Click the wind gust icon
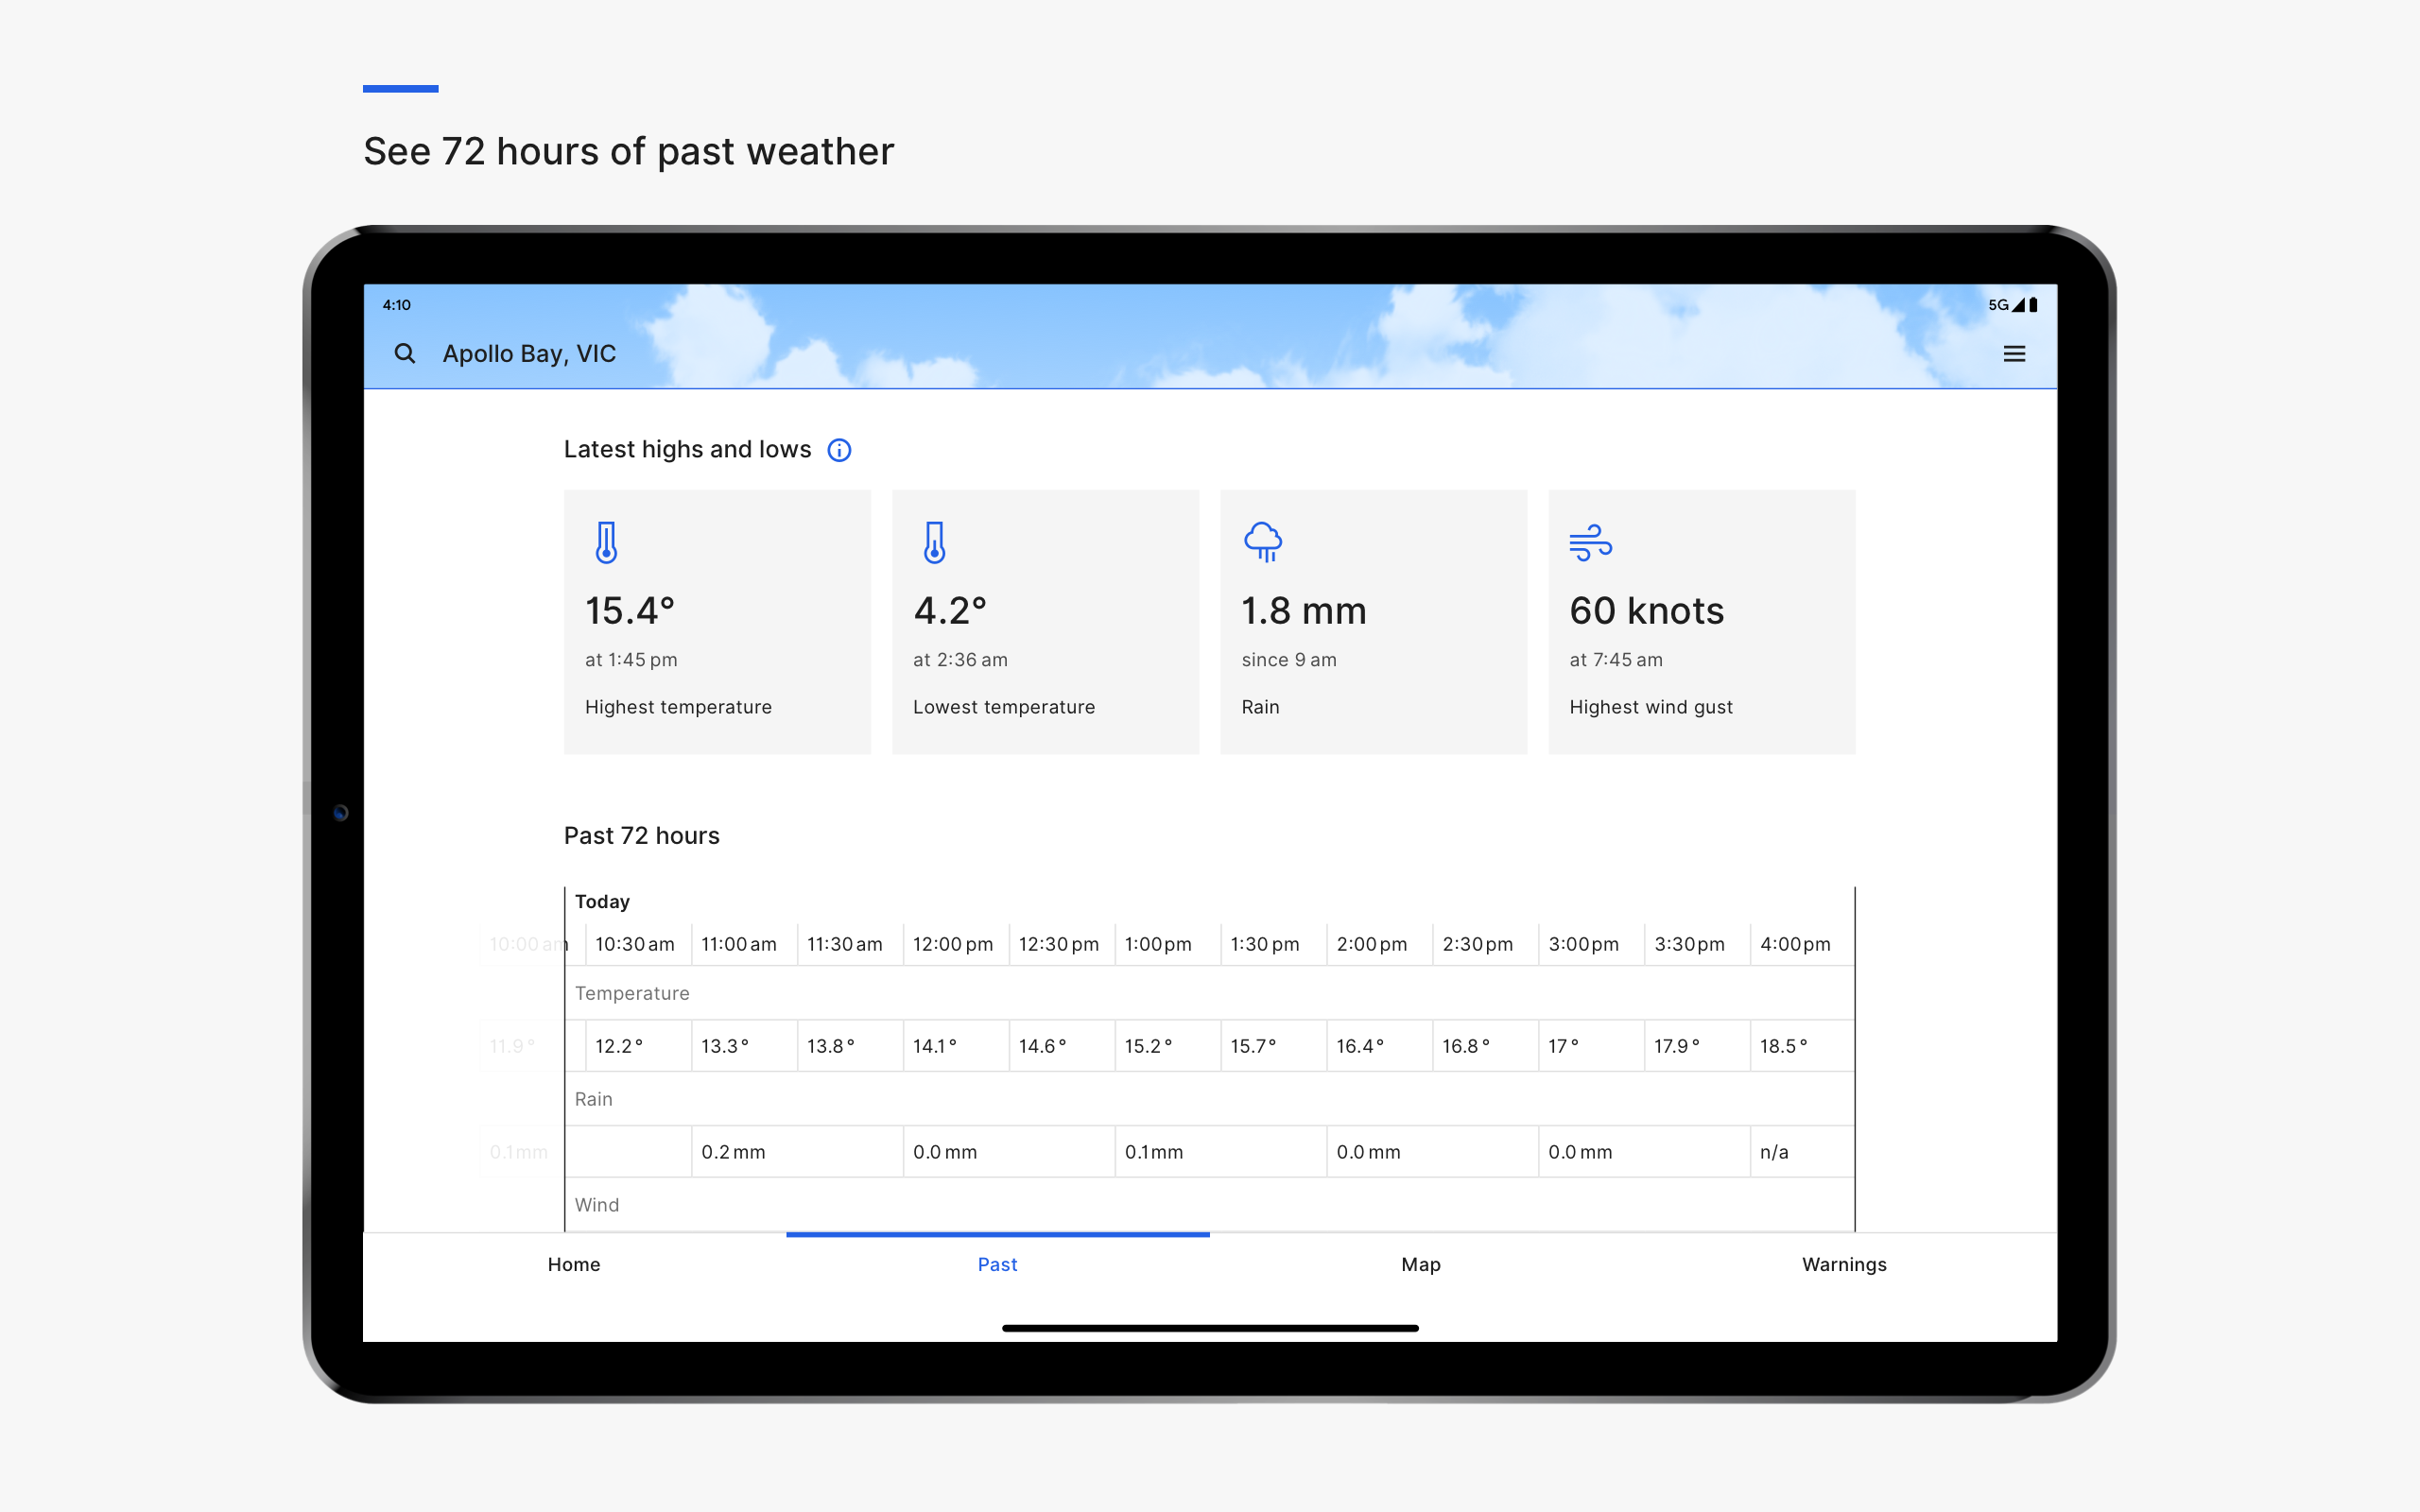Image resolution: width=2420 pixels, height=1512 pixels. pyautogui.click(x=1590, y=543)
